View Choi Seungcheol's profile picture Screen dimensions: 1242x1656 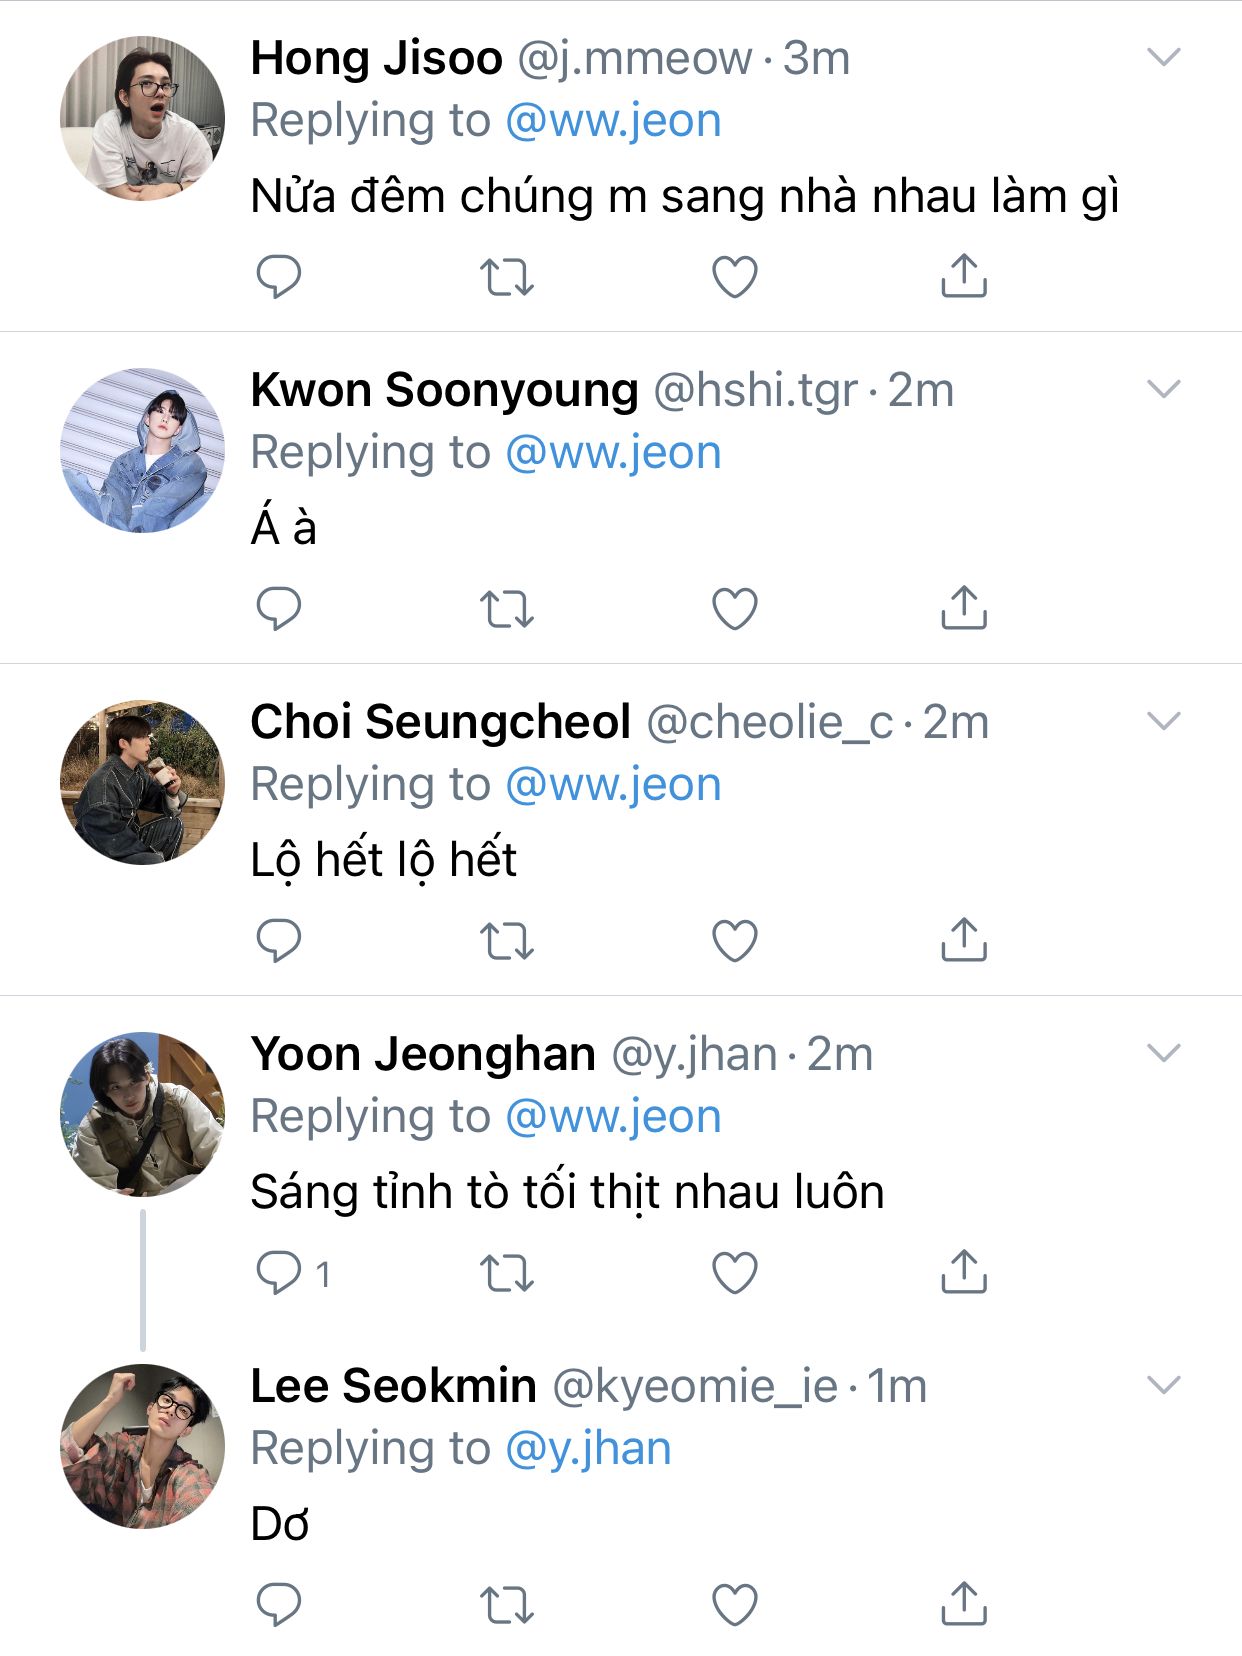[x=142, y=782]
